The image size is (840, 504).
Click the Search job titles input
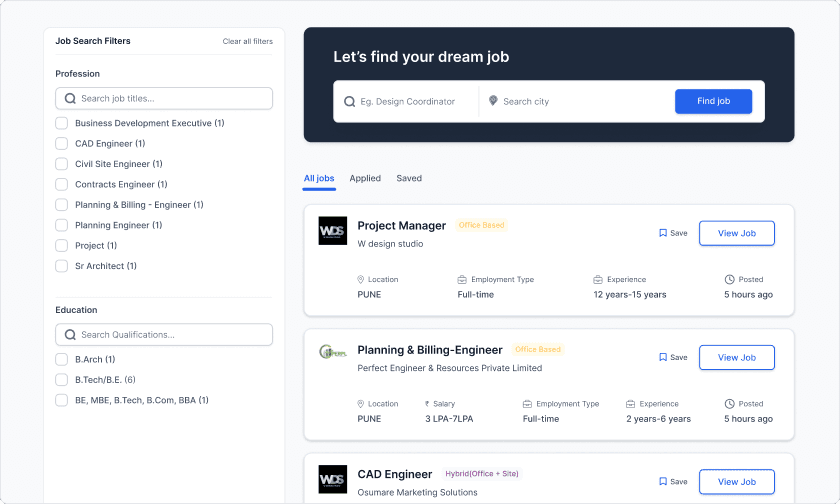(x=164, y=99)
